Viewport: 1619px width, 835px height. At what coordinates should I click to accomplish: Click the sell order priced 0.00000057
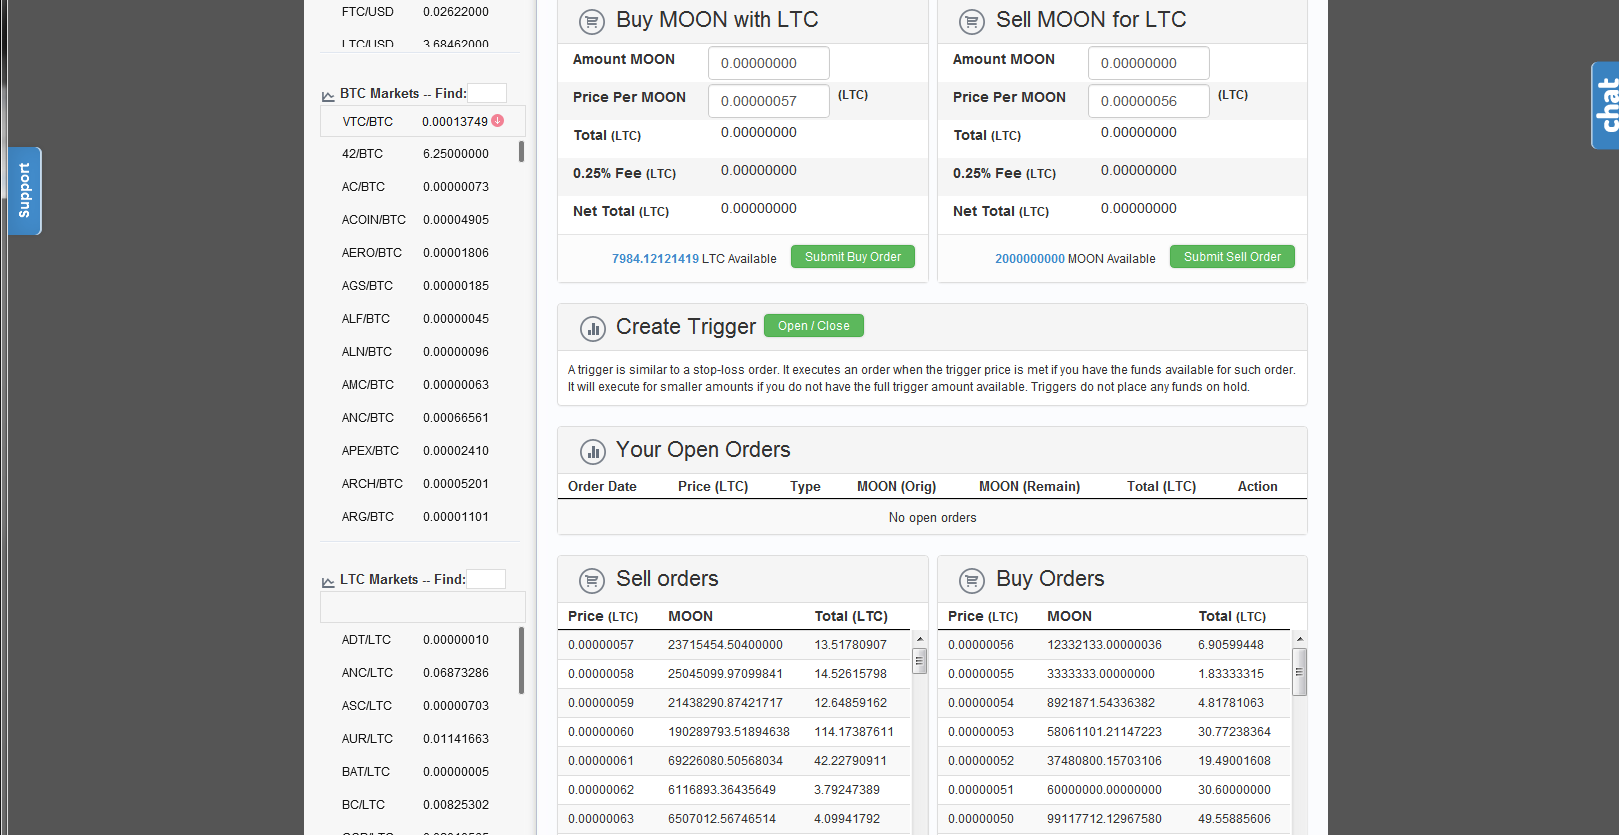tap(734, 645)
